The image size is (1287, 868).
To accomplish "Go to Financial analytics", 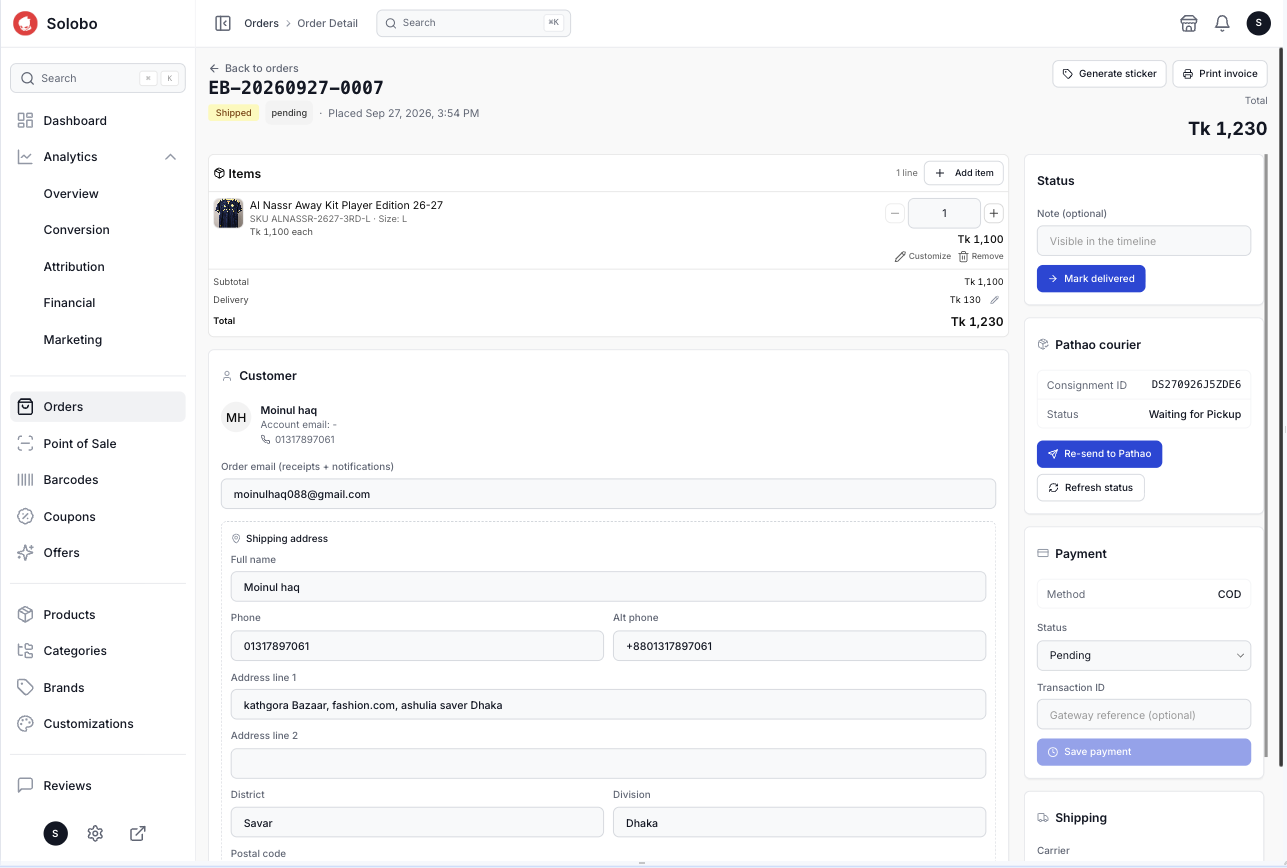I will coord(69,303).
